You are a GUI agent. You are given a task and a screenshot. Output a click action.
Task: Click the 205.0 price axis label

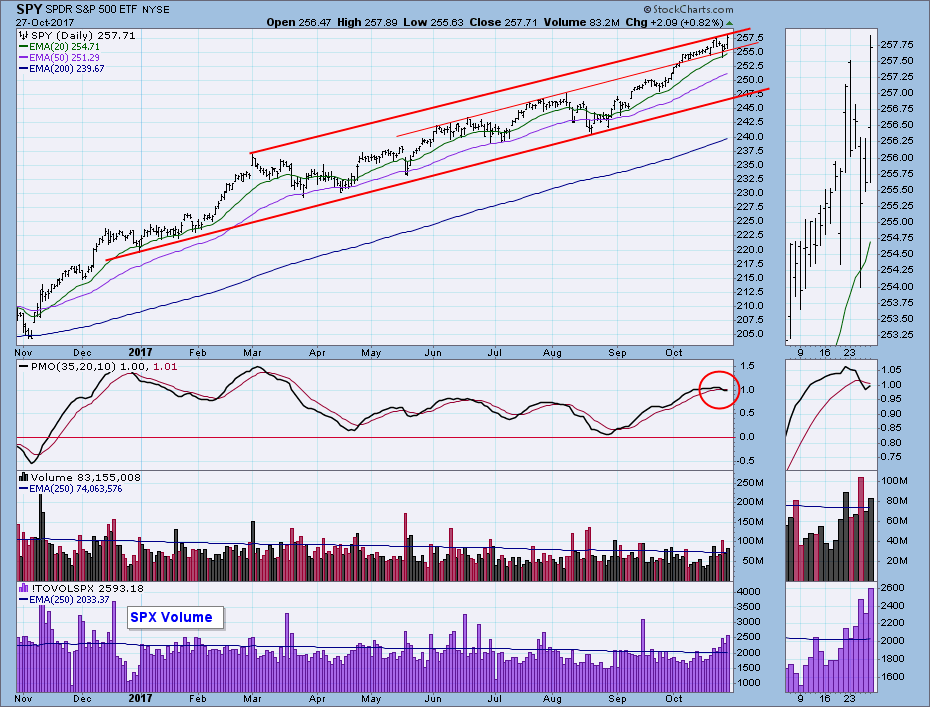751,334
